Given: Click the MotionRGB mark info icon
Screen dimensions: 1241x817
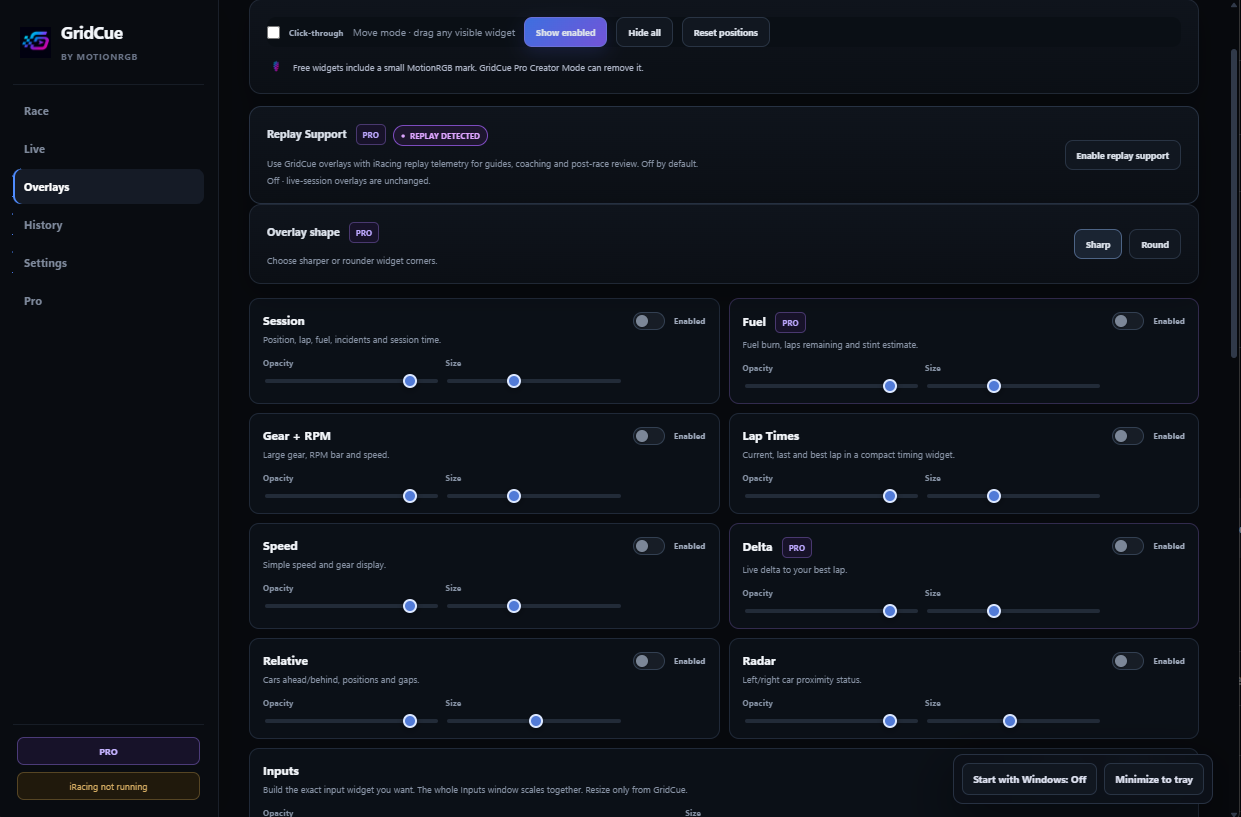Looking at the screenshot, I should pos(276,67).
